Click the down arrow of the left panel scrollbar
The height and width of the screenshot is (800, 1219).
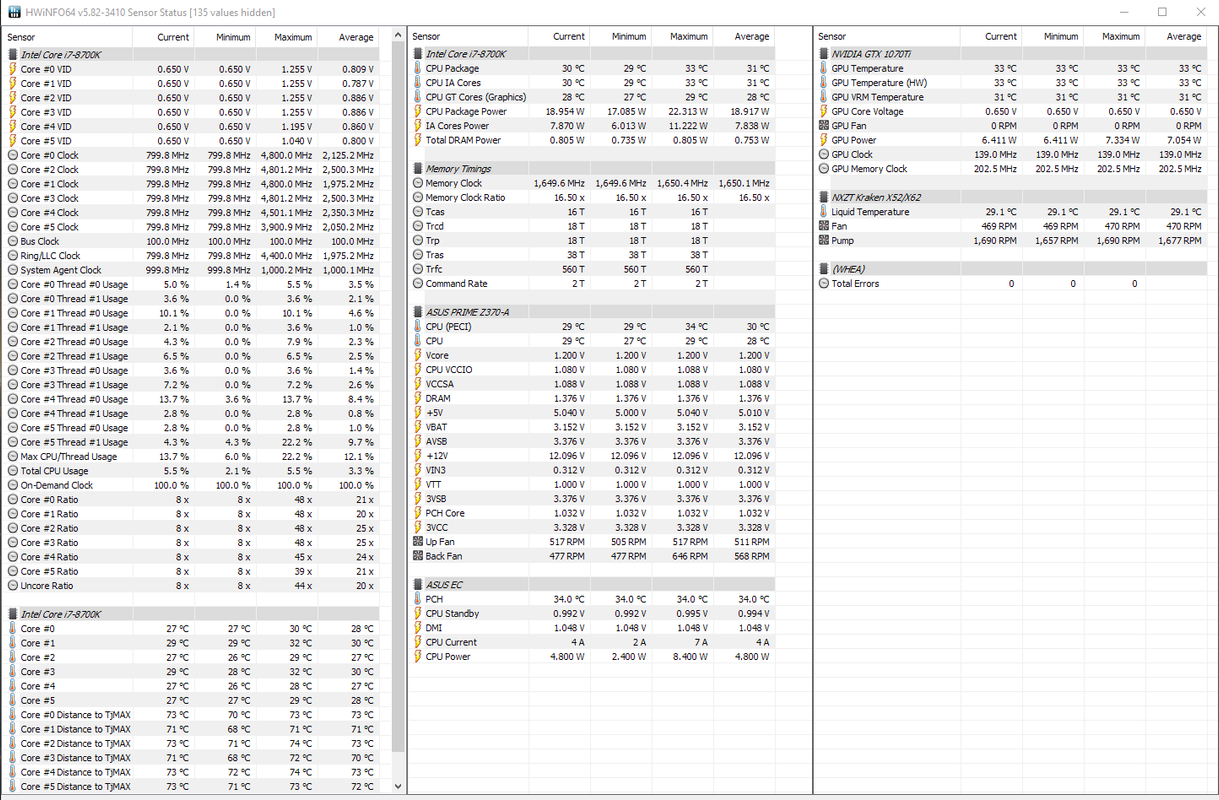(398, 787)
